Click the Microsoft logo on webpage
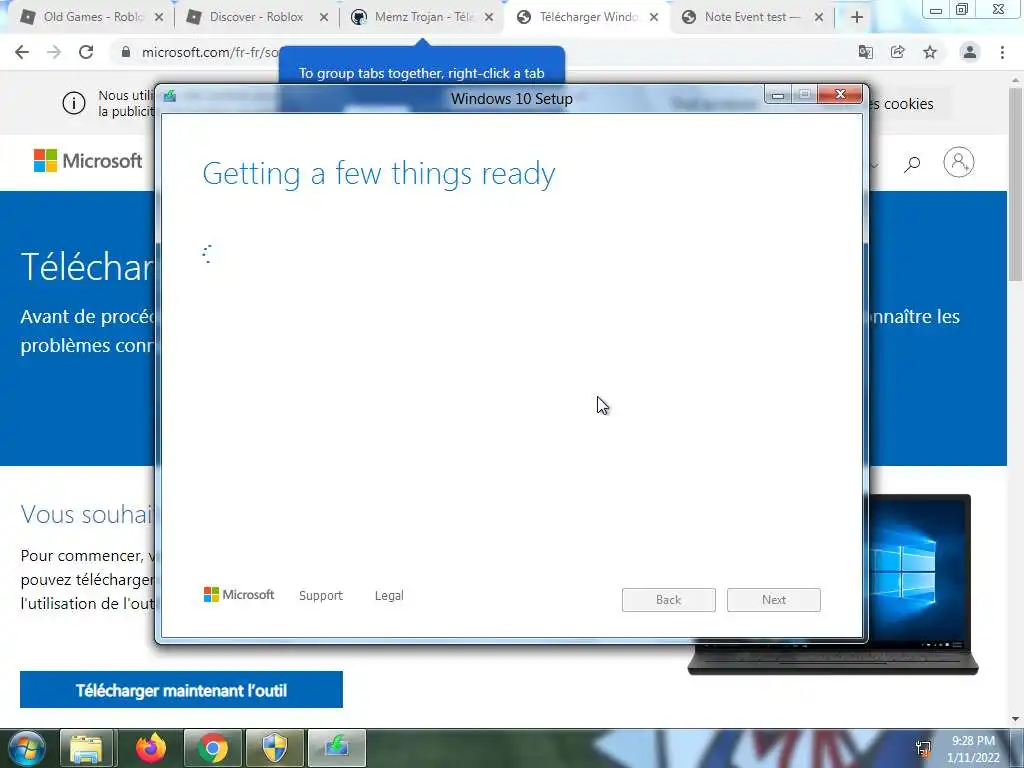1024x768 pixels. click(x=88, y=161)
